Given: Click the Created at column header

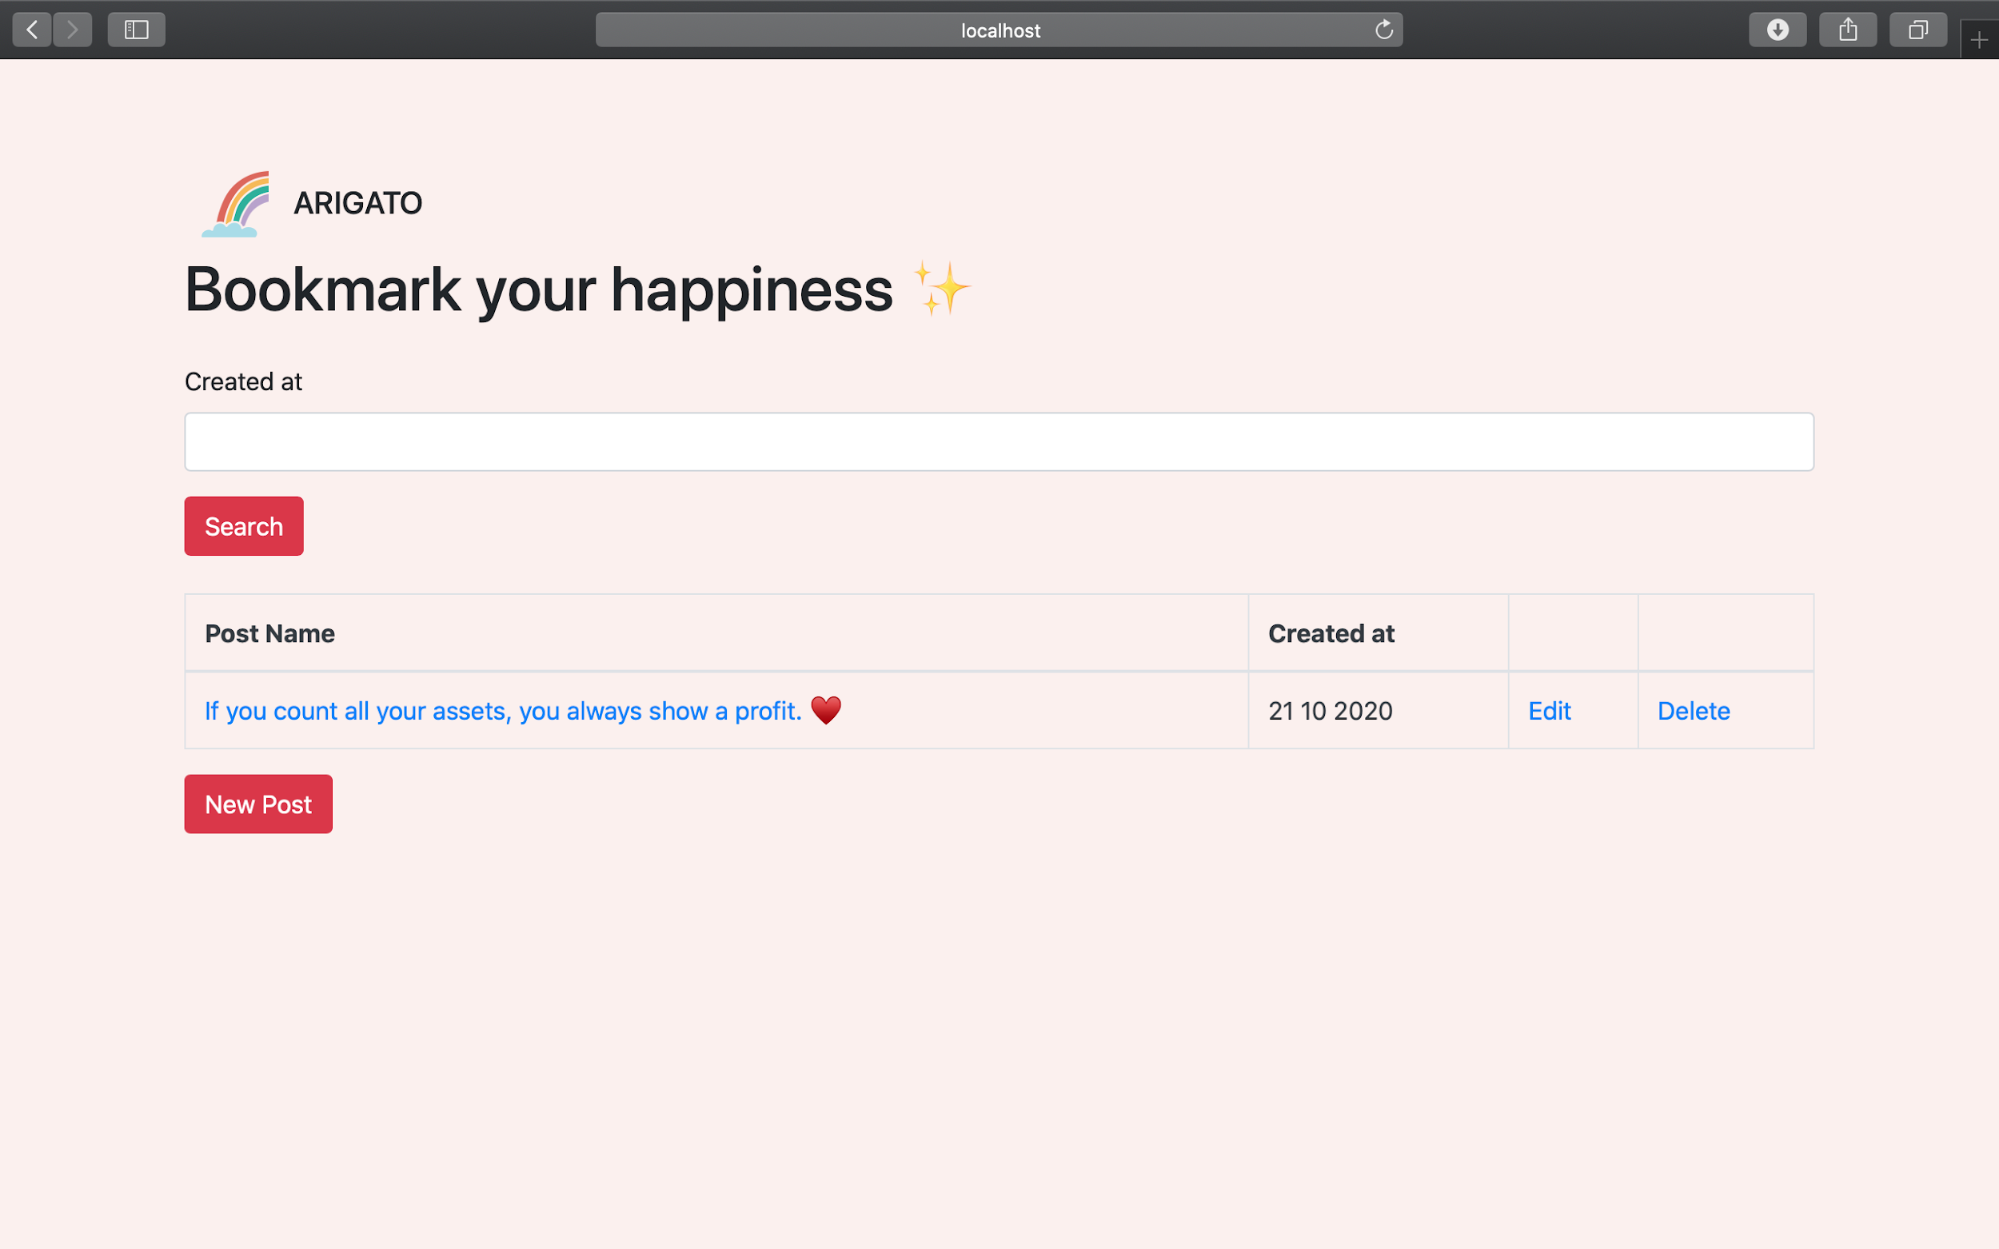Looking at the screenshot, I should tap(1330, 633).
